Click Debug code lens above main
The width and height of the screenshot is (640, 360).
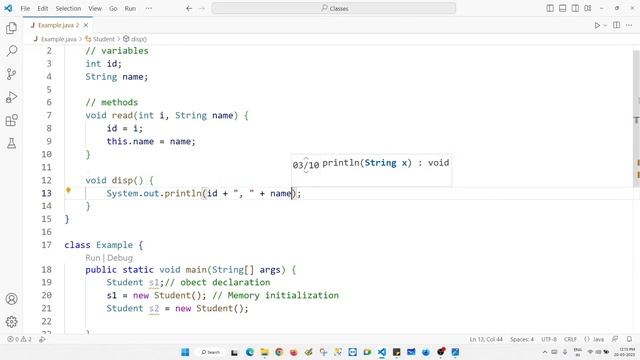tap(120, 258)
